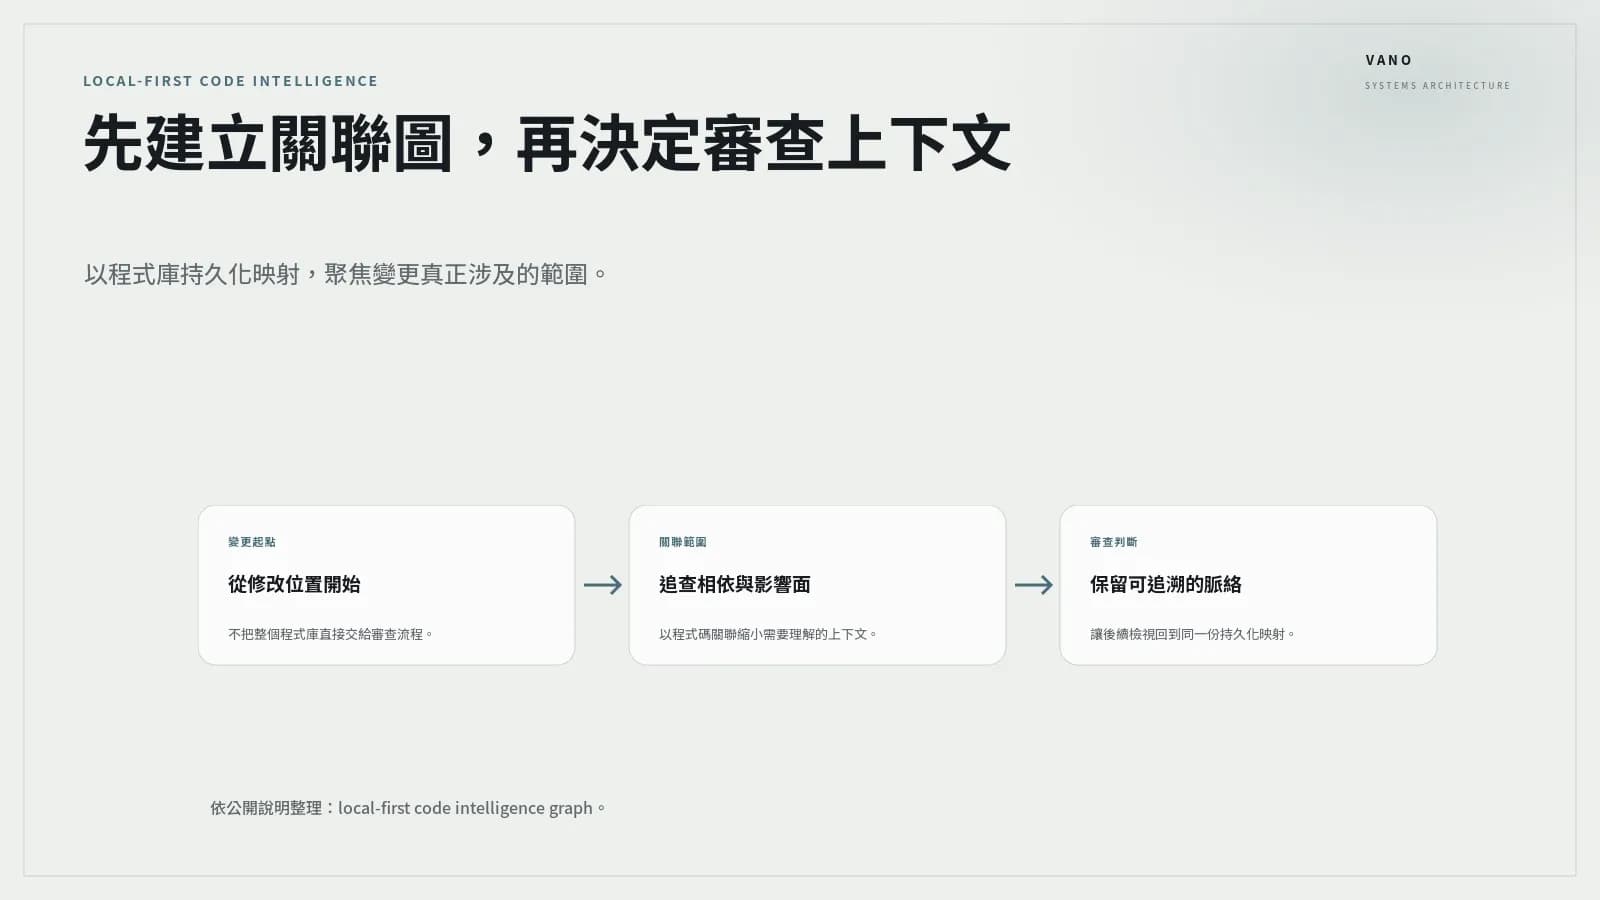Click the 變更起點 card label
This screenshot has width=1600, height=900.
[x=252, y=542]
